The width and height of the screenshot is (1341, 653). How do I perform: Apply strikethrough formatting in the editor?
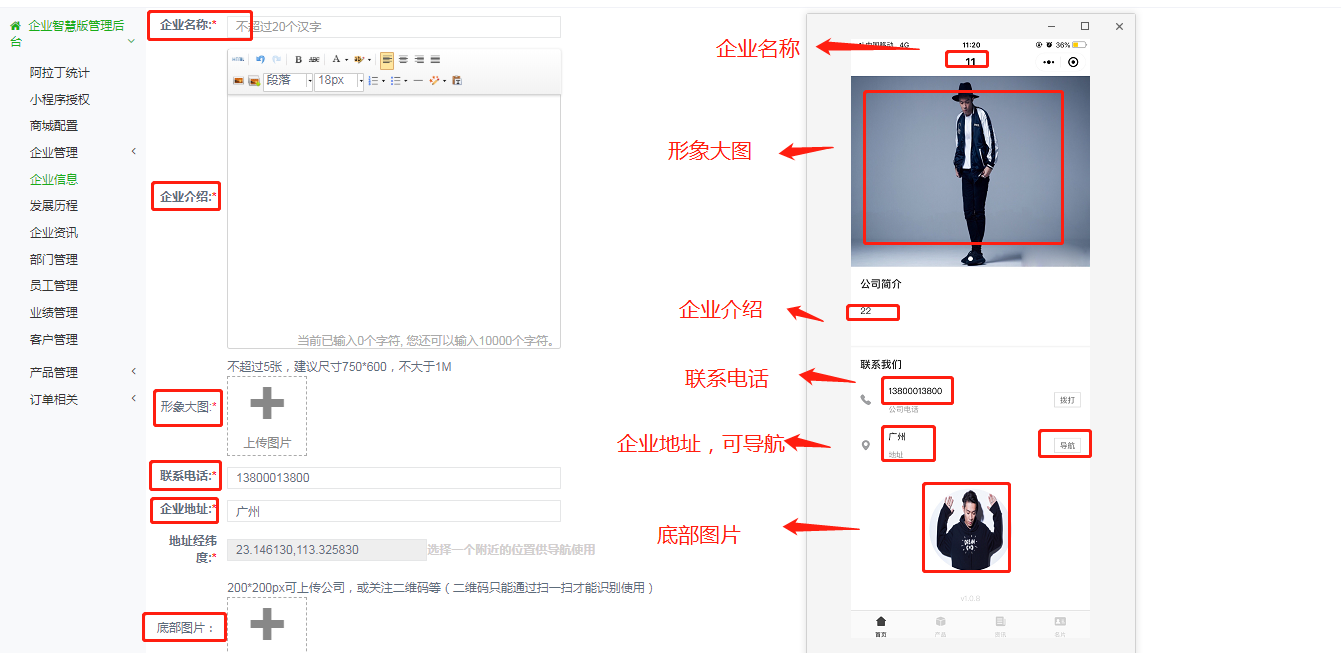pyautogui.click(x=314, y=60)
